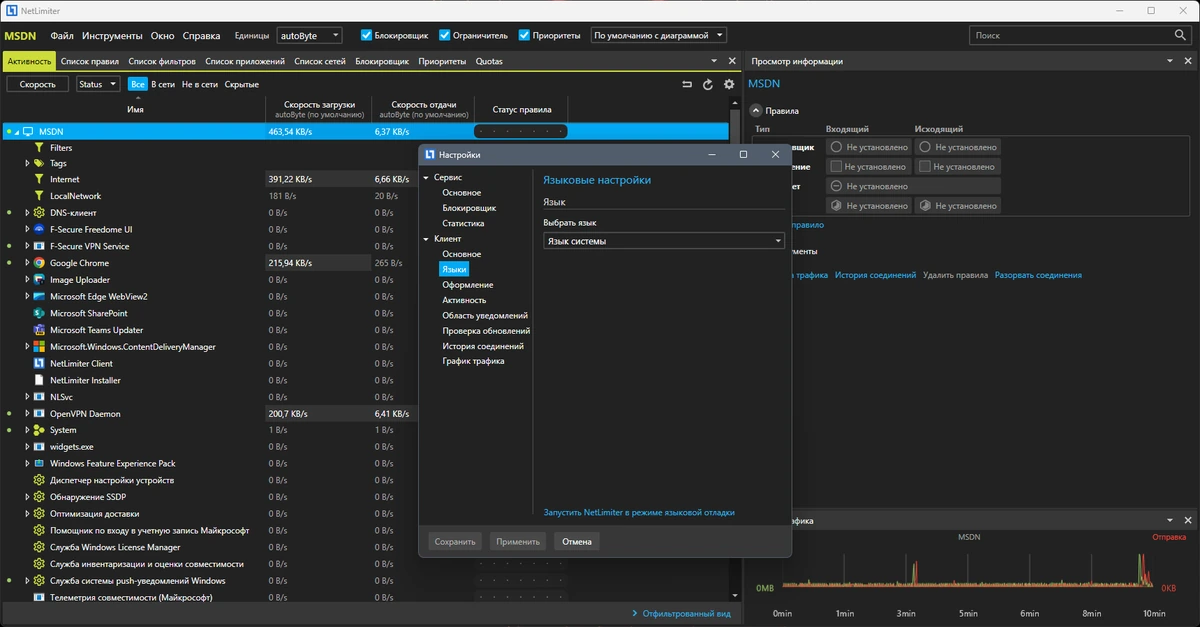Open activity view settings via the gear icon
This screenshot has height=627, width=1200.
click(x=729, y=85)
